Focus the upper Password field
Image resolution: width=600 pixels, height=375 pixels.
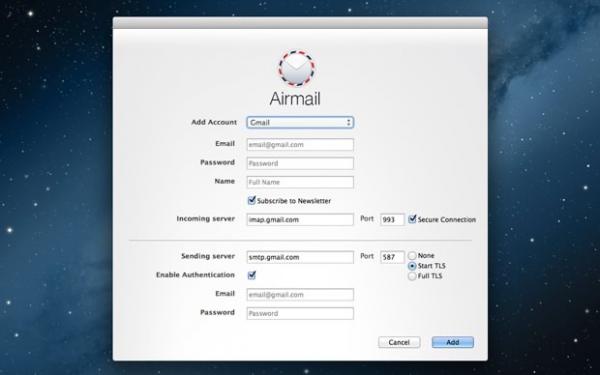pos(300,163)
